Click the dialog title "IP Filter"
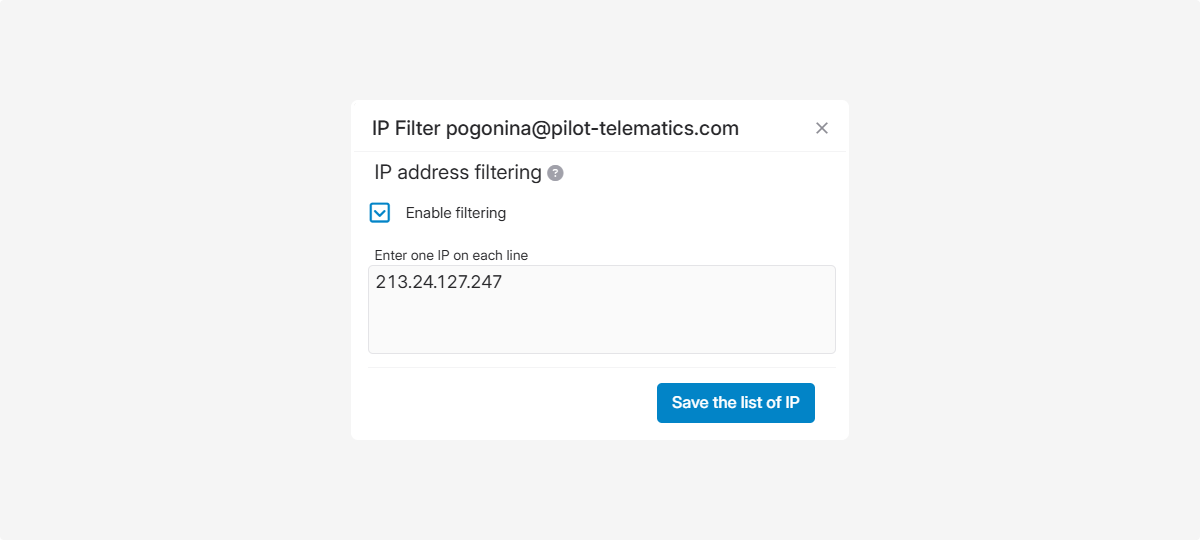This screenshot has height=540, width=1200. click(x=406, y=128)
